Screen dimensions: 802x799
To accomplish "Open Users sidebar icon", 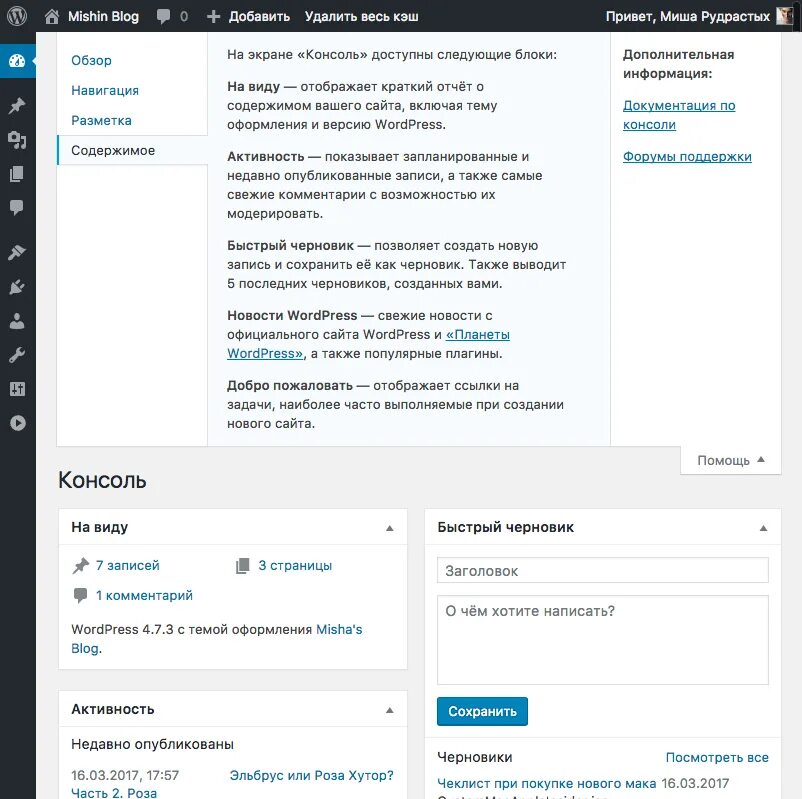I will [17, 321].
